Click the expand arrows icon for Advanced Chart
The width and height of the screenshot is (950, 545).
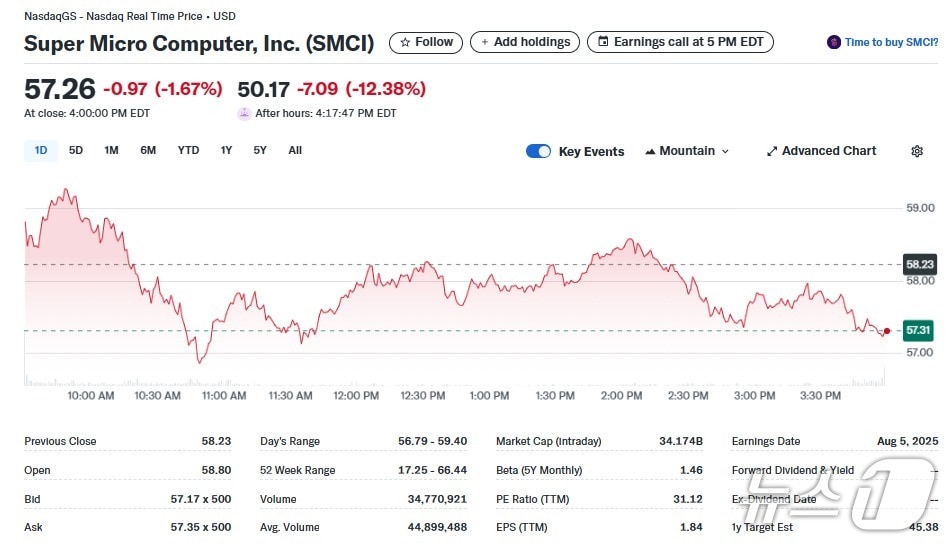tap(772, 151)
